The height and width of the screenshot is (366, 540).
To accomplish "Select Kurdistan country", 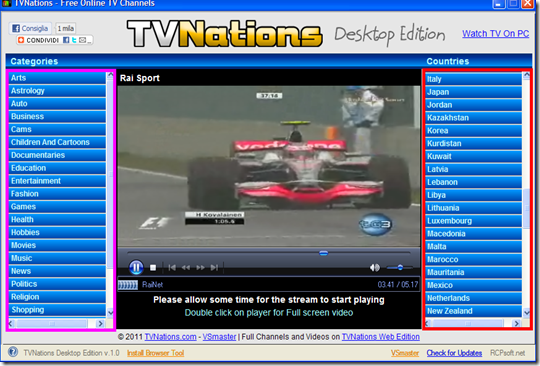I will click(x=474, y=144).
